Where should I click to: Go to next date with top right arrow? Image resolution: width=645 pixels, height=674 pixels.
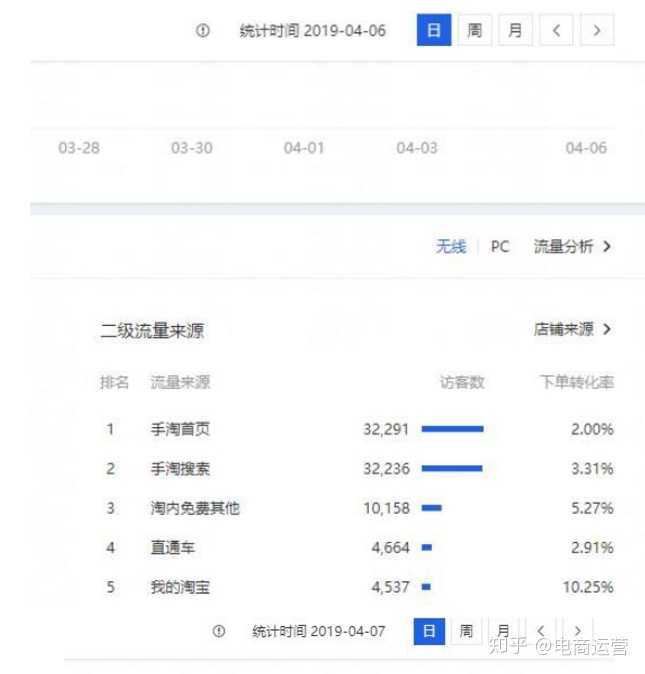[597, 30]
